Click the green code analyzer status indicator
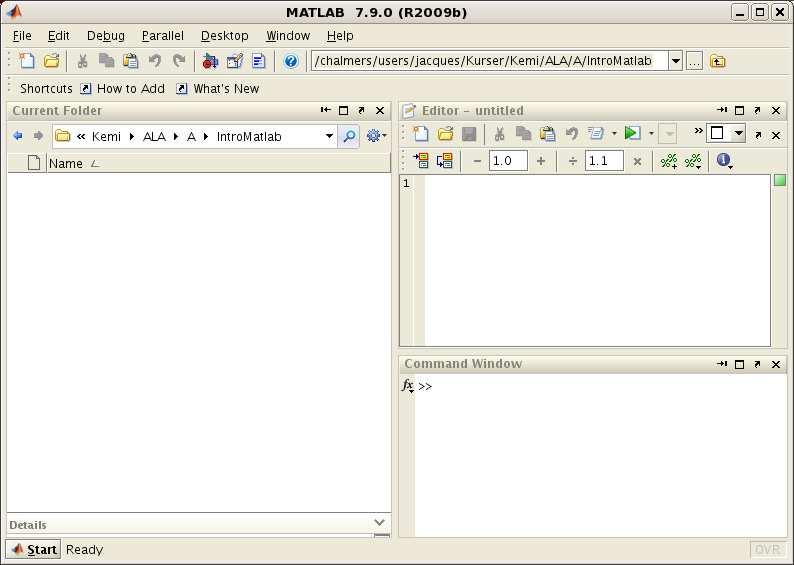This screenshot has height=565, width=794. point(780,180)
